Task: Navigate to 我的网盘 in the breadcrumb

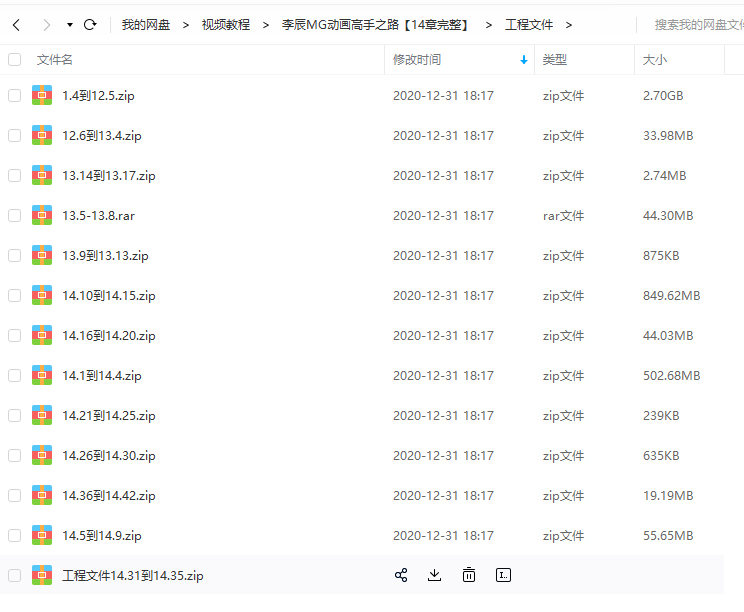Action: coord(146,24)
